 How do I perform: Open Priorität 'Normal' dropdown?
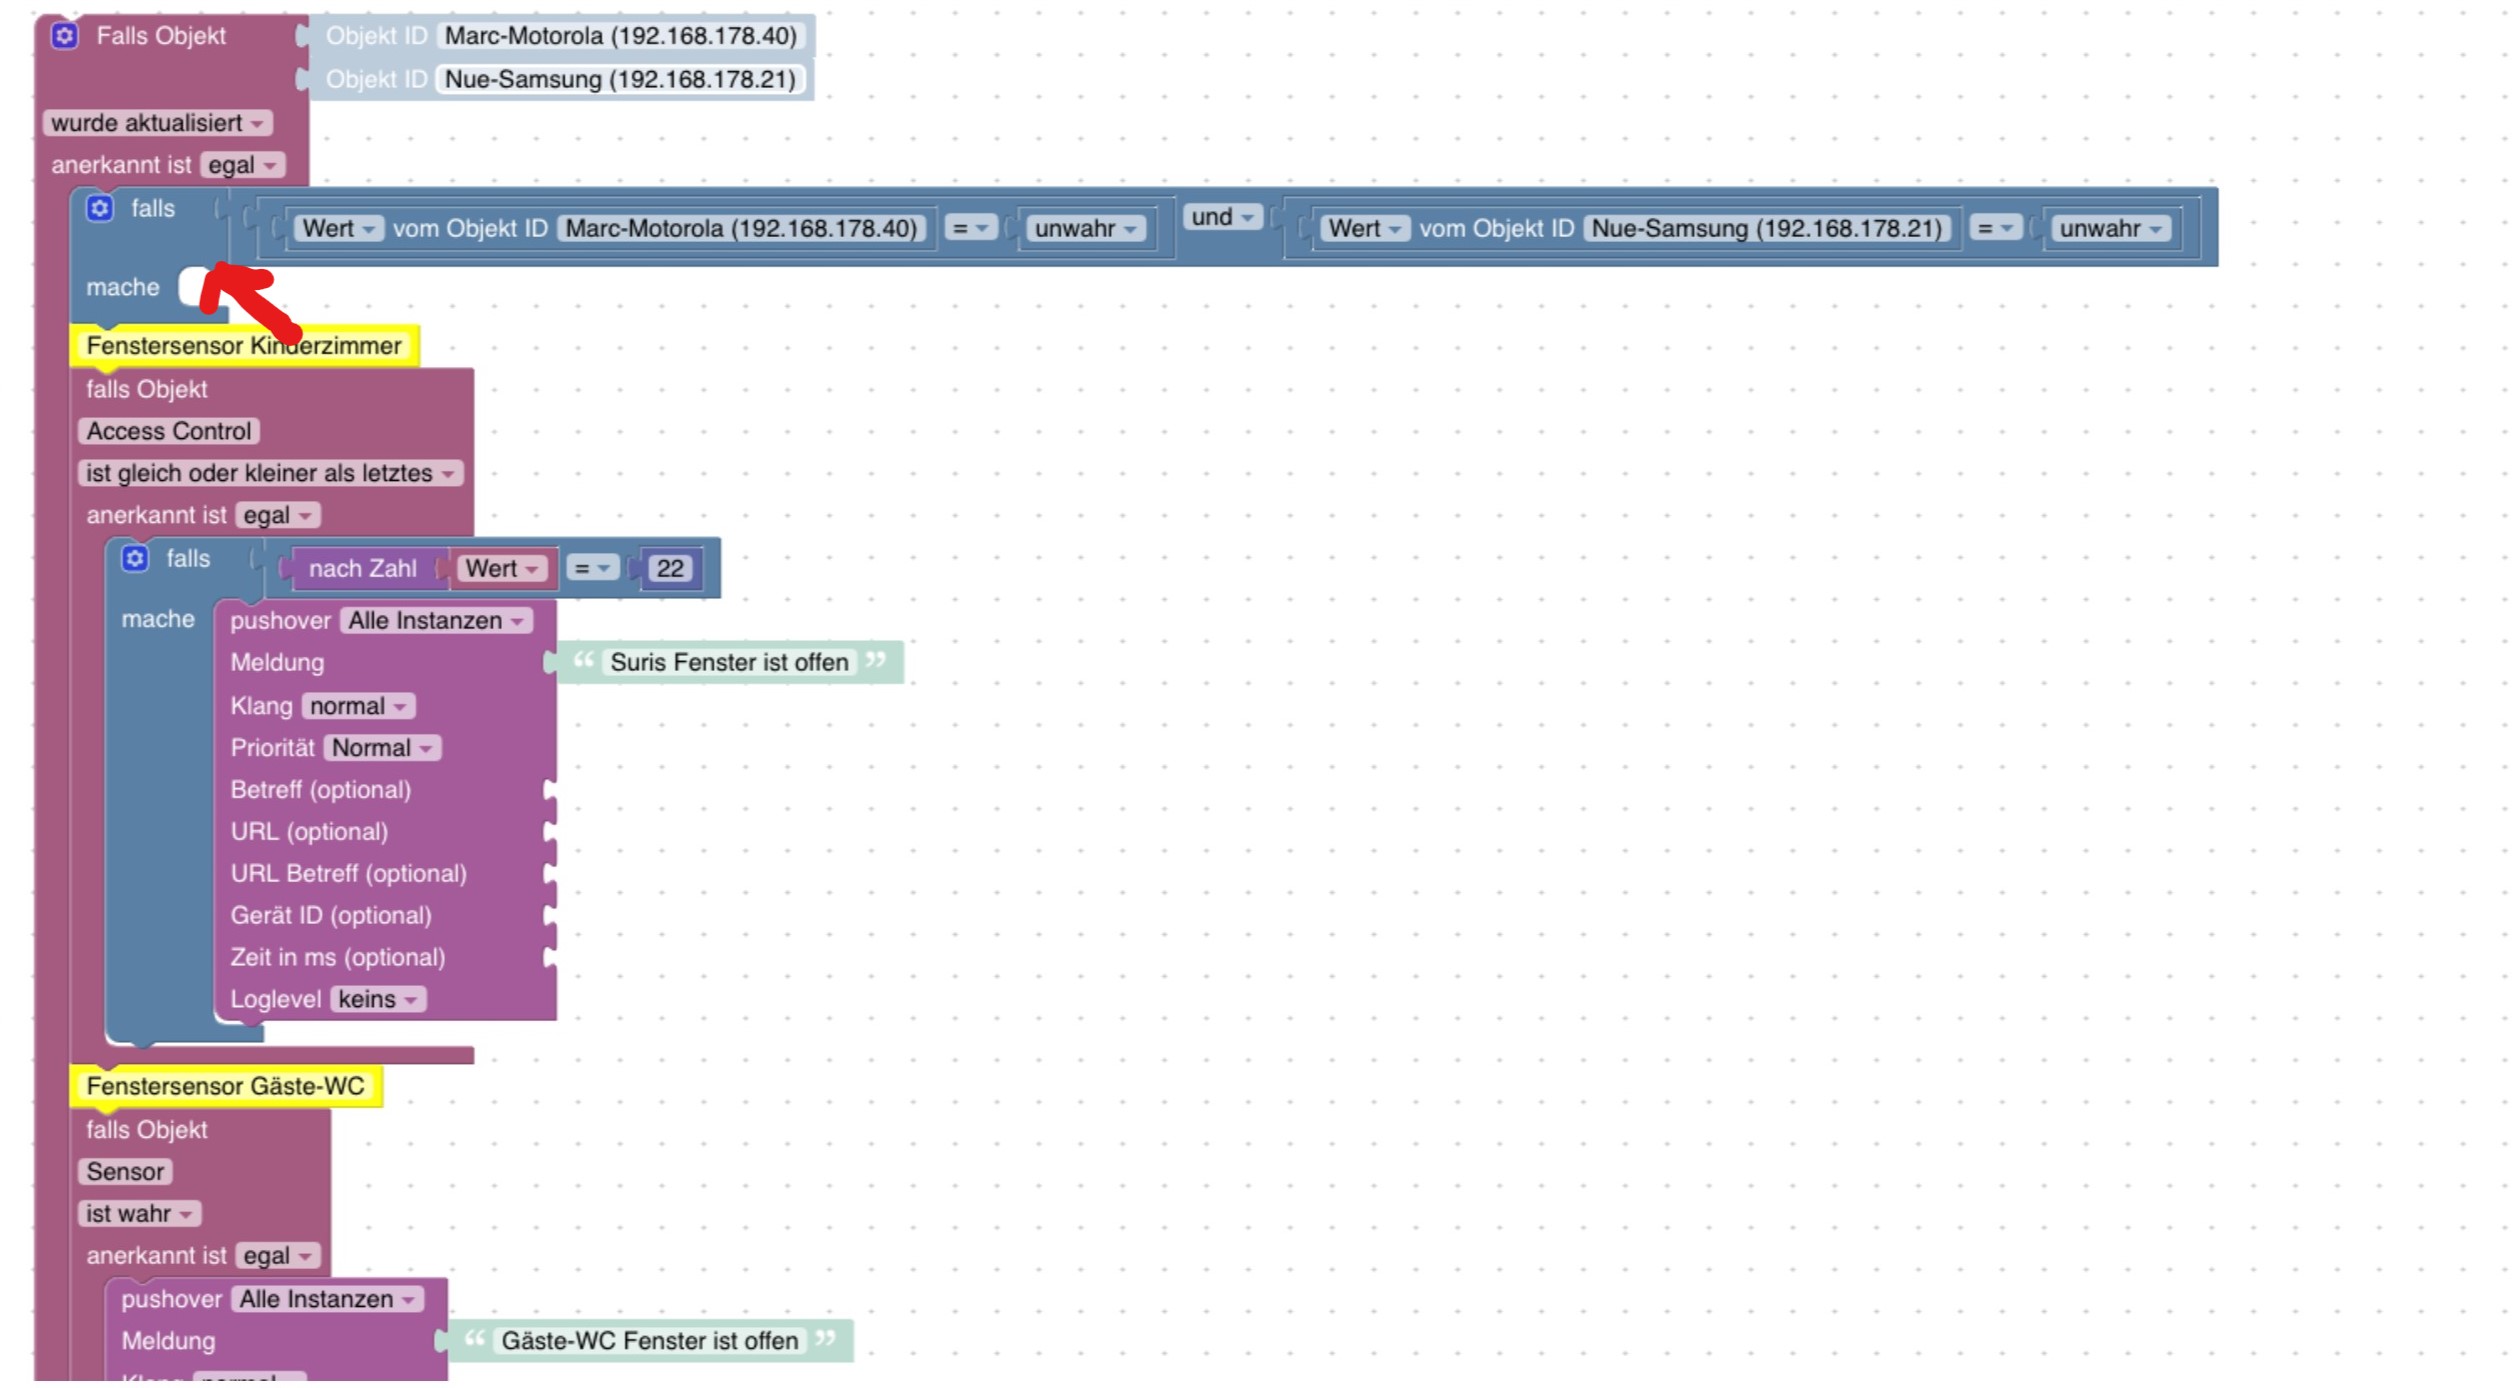coord(382,749)
